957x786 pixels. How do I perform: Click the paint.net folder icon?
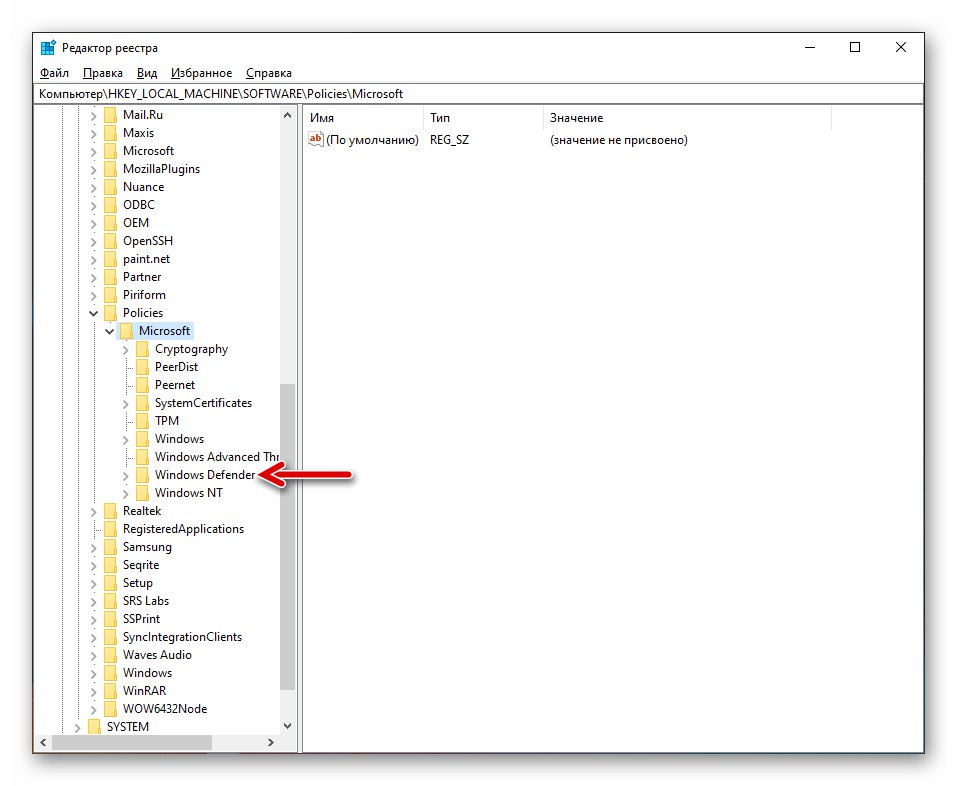coord(110,259)
